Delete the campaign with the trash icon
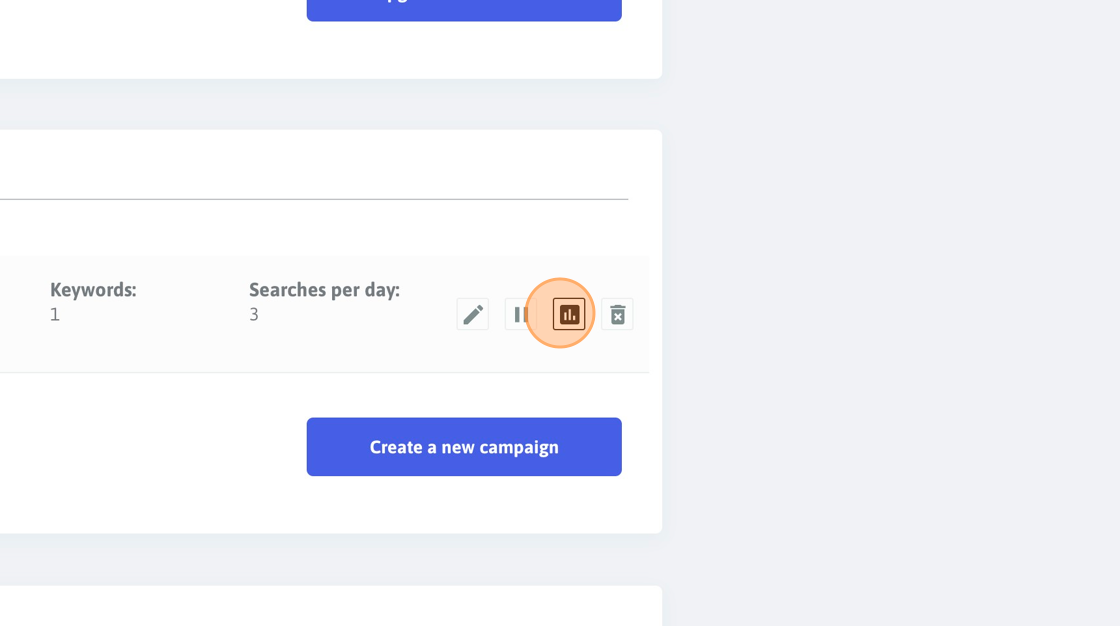The width and height of the screenshot is (1120, 626). point(617,314)
